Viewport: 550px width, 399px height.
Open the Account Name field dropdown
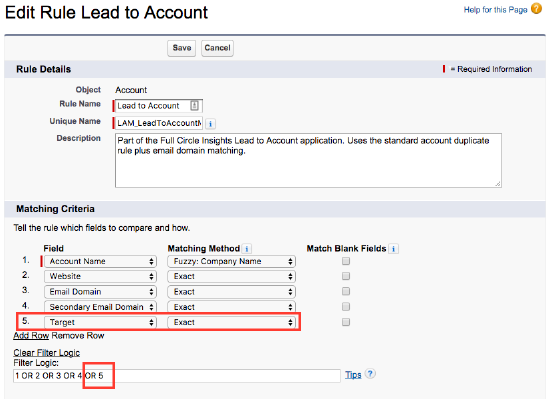(x=100, y=261)
